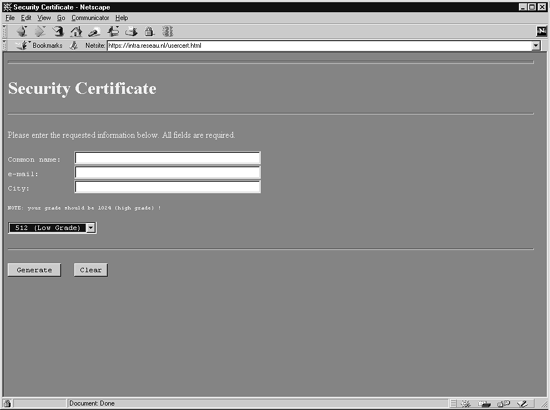Focus the Common name text field

point(168,158)
